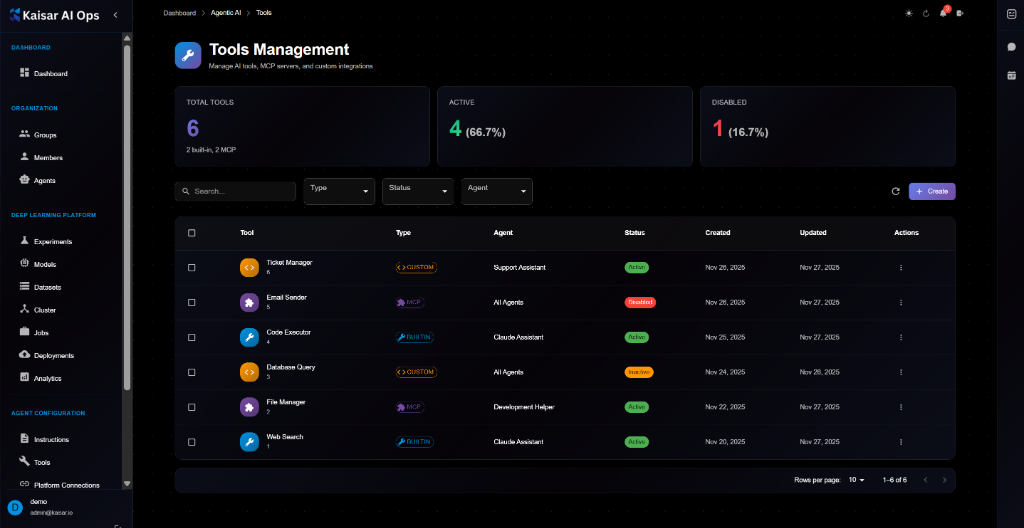Click the sidebar scrollbar down arrow
The image size is (1024, 528).
[127, 484]
